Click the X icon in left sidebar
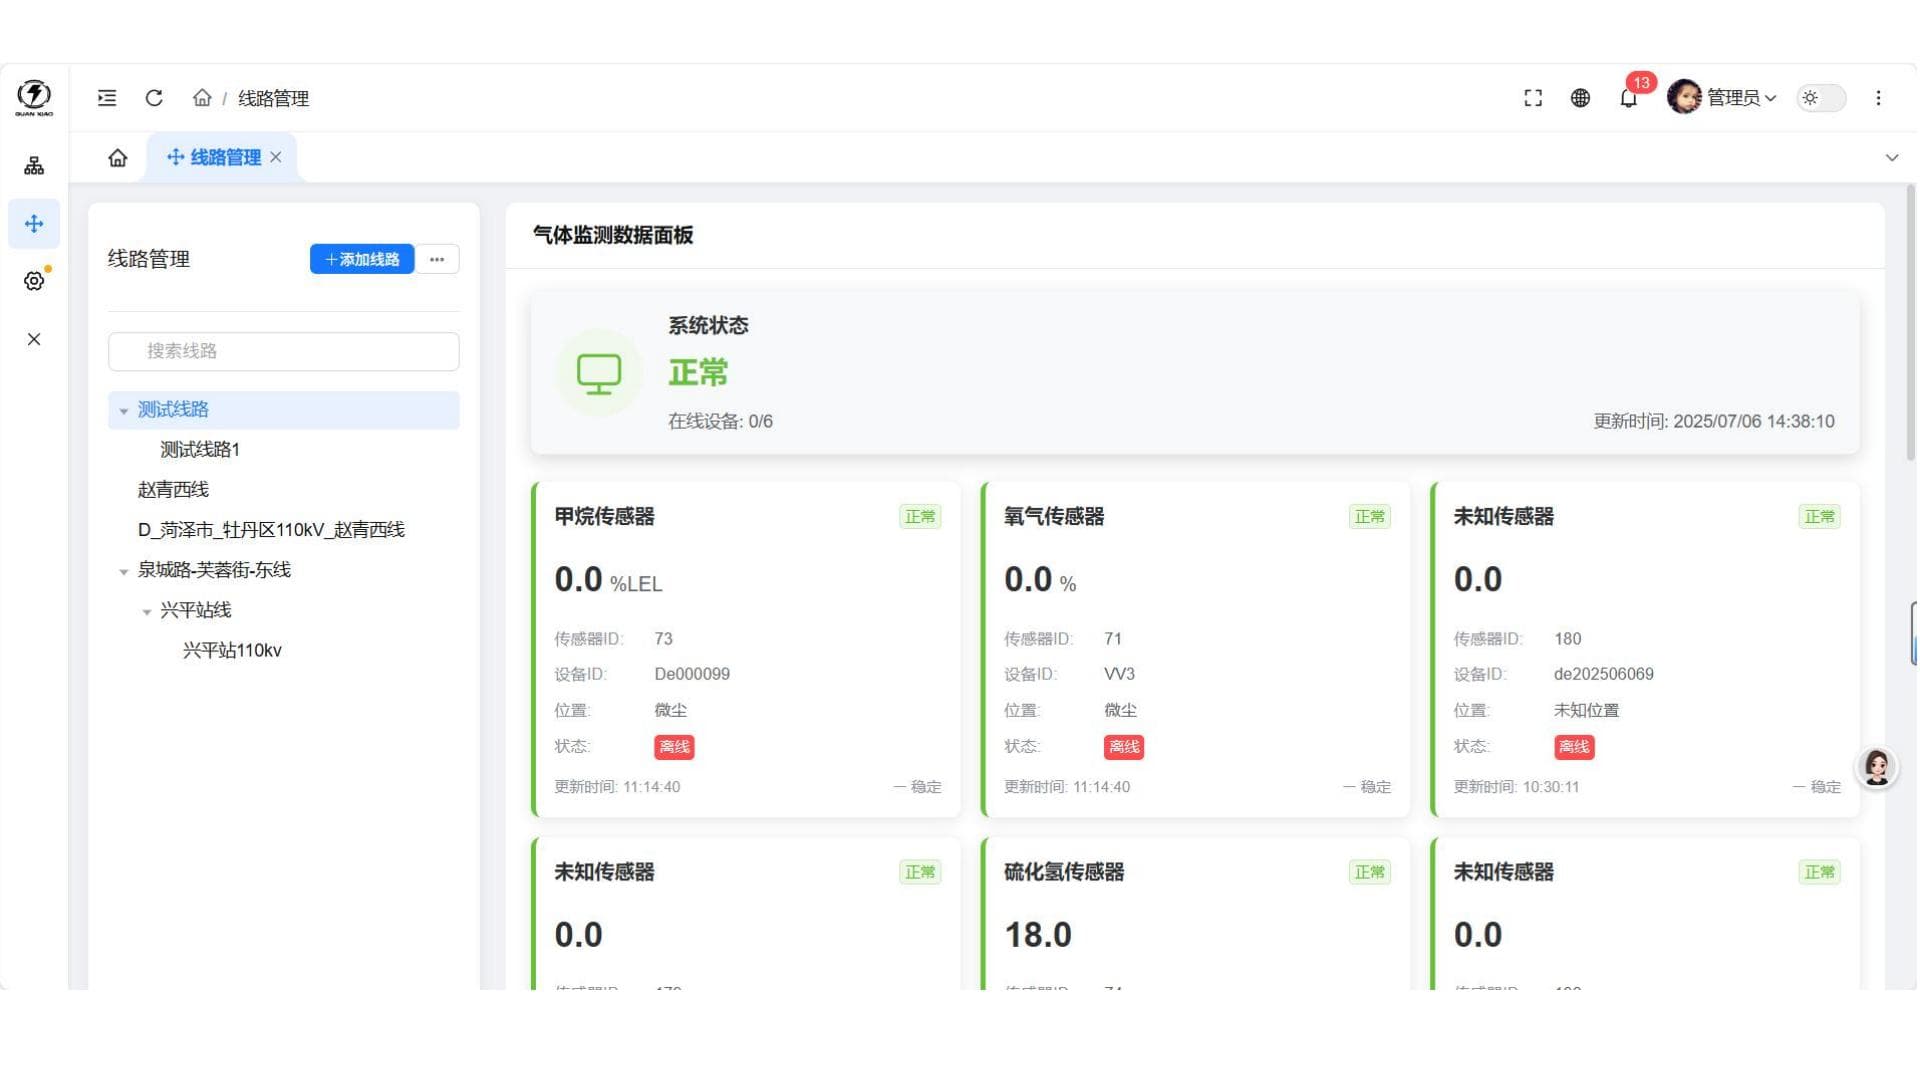Viewport: 1920px width, 1080px height. 34,339
